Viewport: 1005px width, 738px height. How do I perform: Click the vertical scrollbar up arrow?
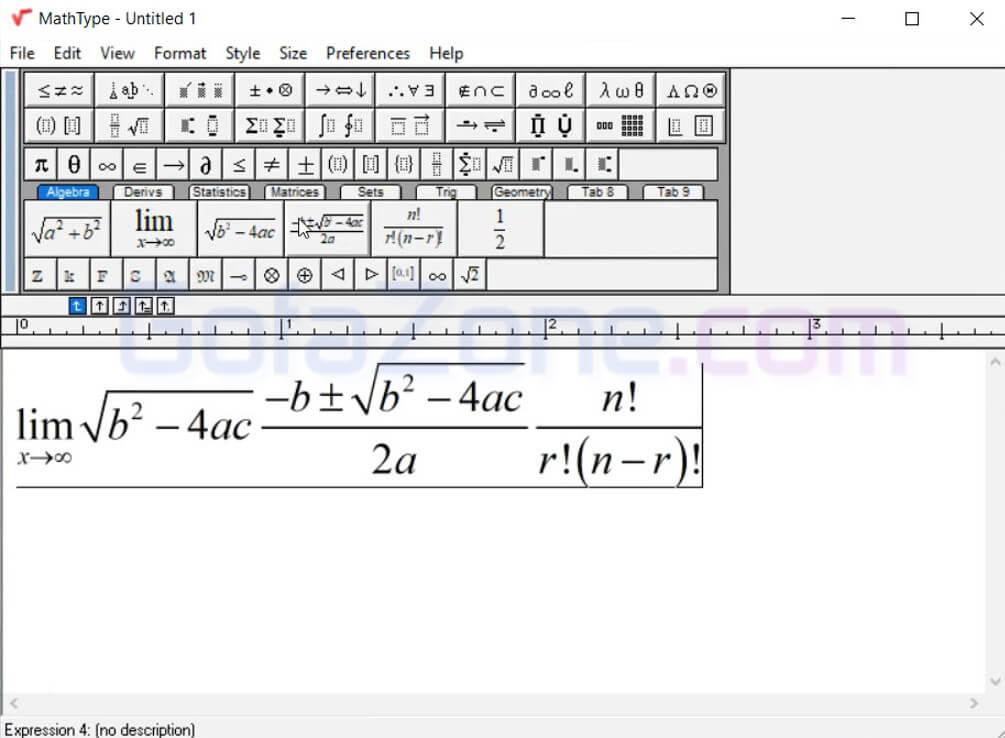(995, 362)
